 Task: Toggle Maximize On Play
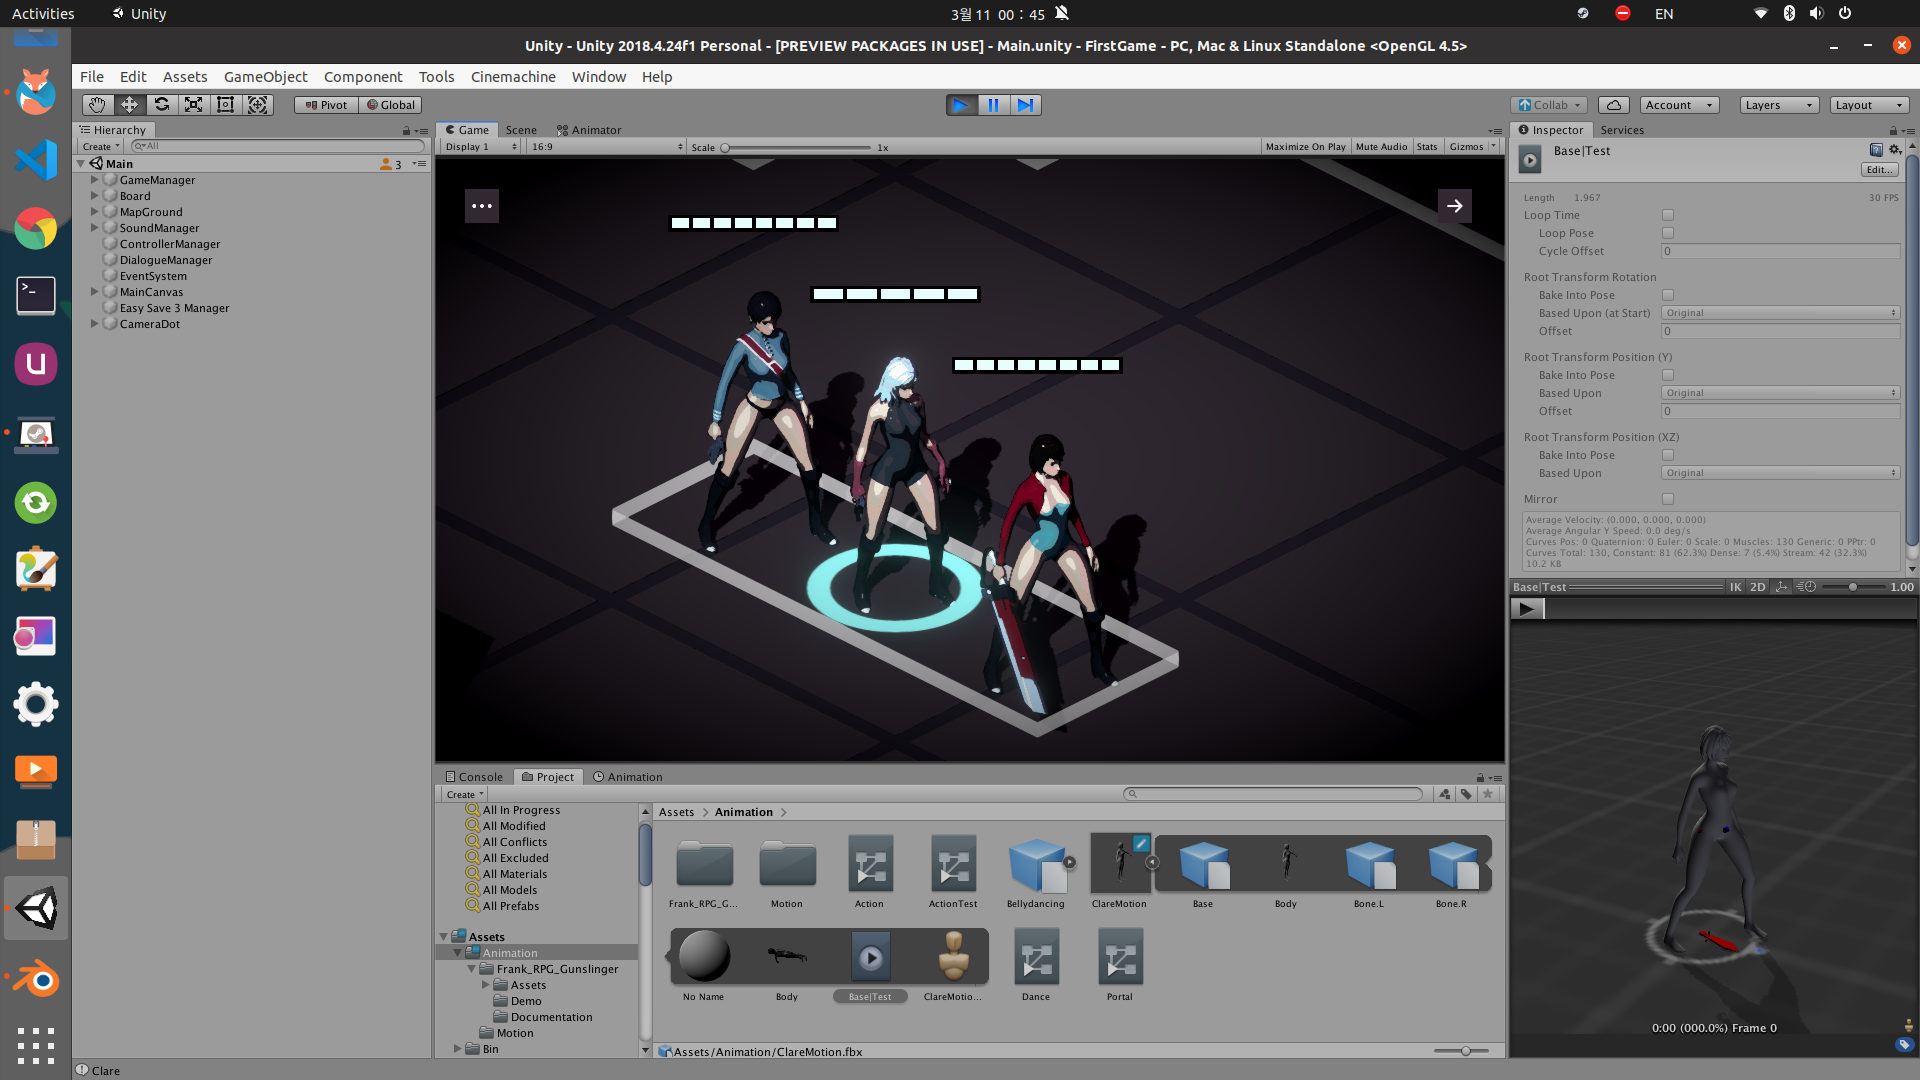point(1305,147)
